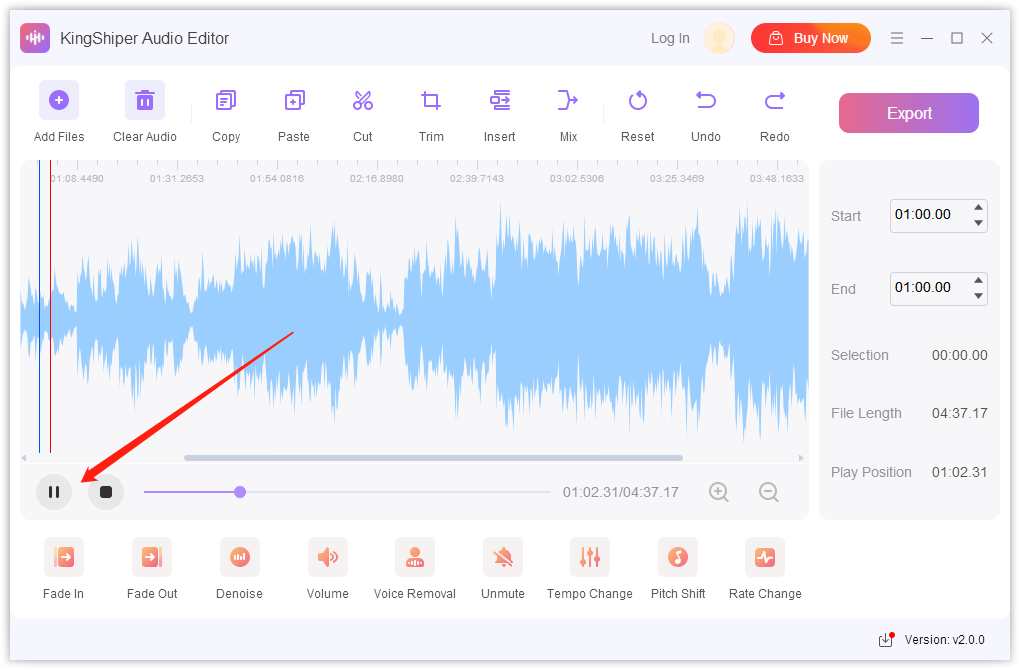Image resolution: width=1020 pixels, height=670 pixels.
Task: Click the 02:39.7143 timeline marker
Action: pos(477,178)
